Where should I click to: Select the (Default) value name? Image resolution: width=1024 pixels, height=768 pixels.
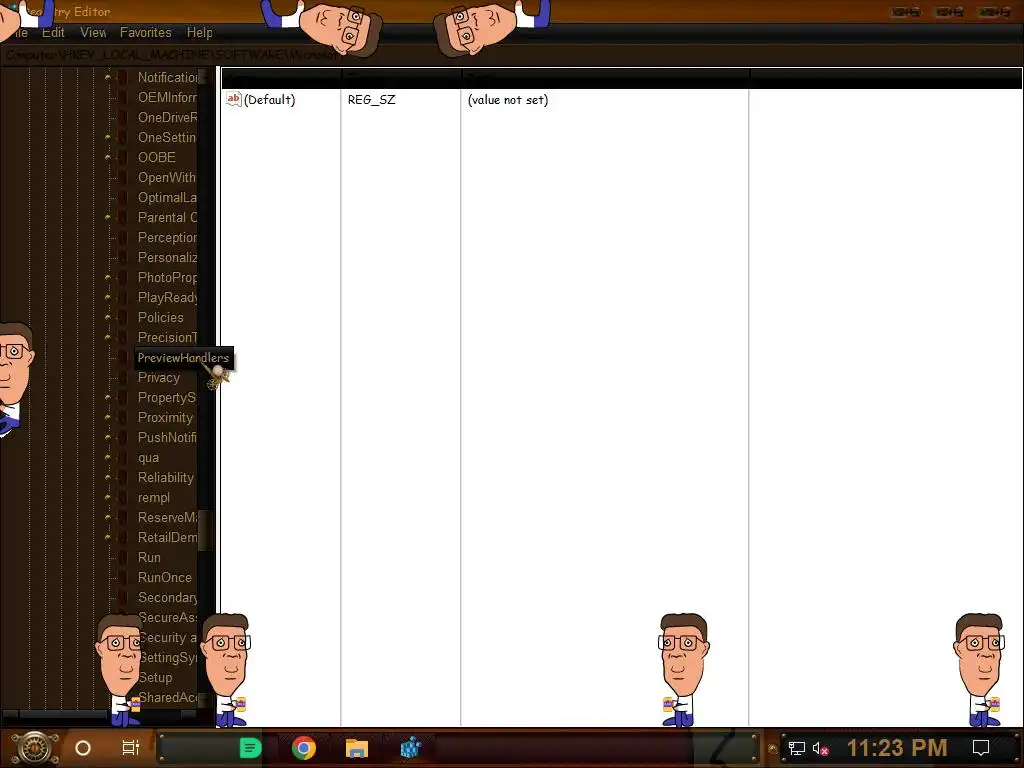[x=270, y=100]
